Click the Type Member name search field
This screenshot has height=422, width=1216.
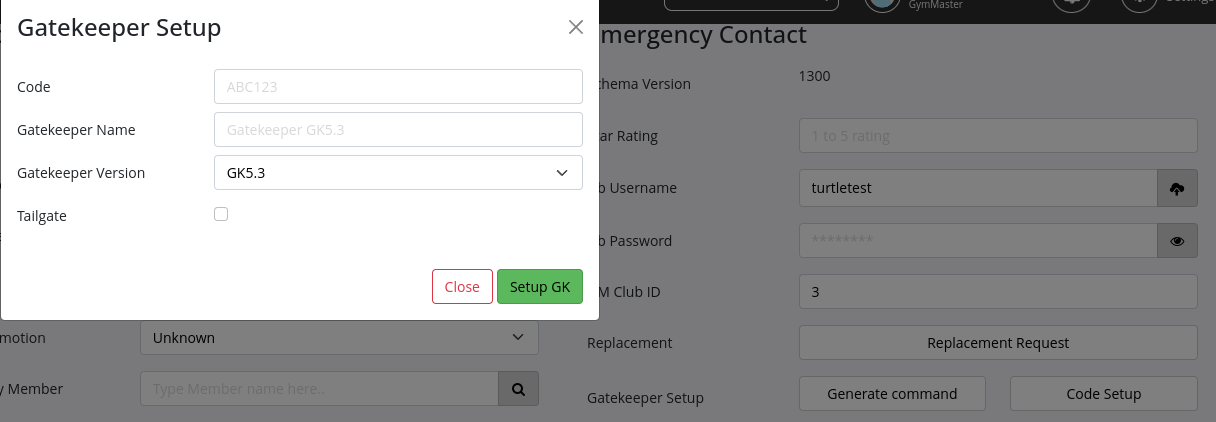coord(319,389)
